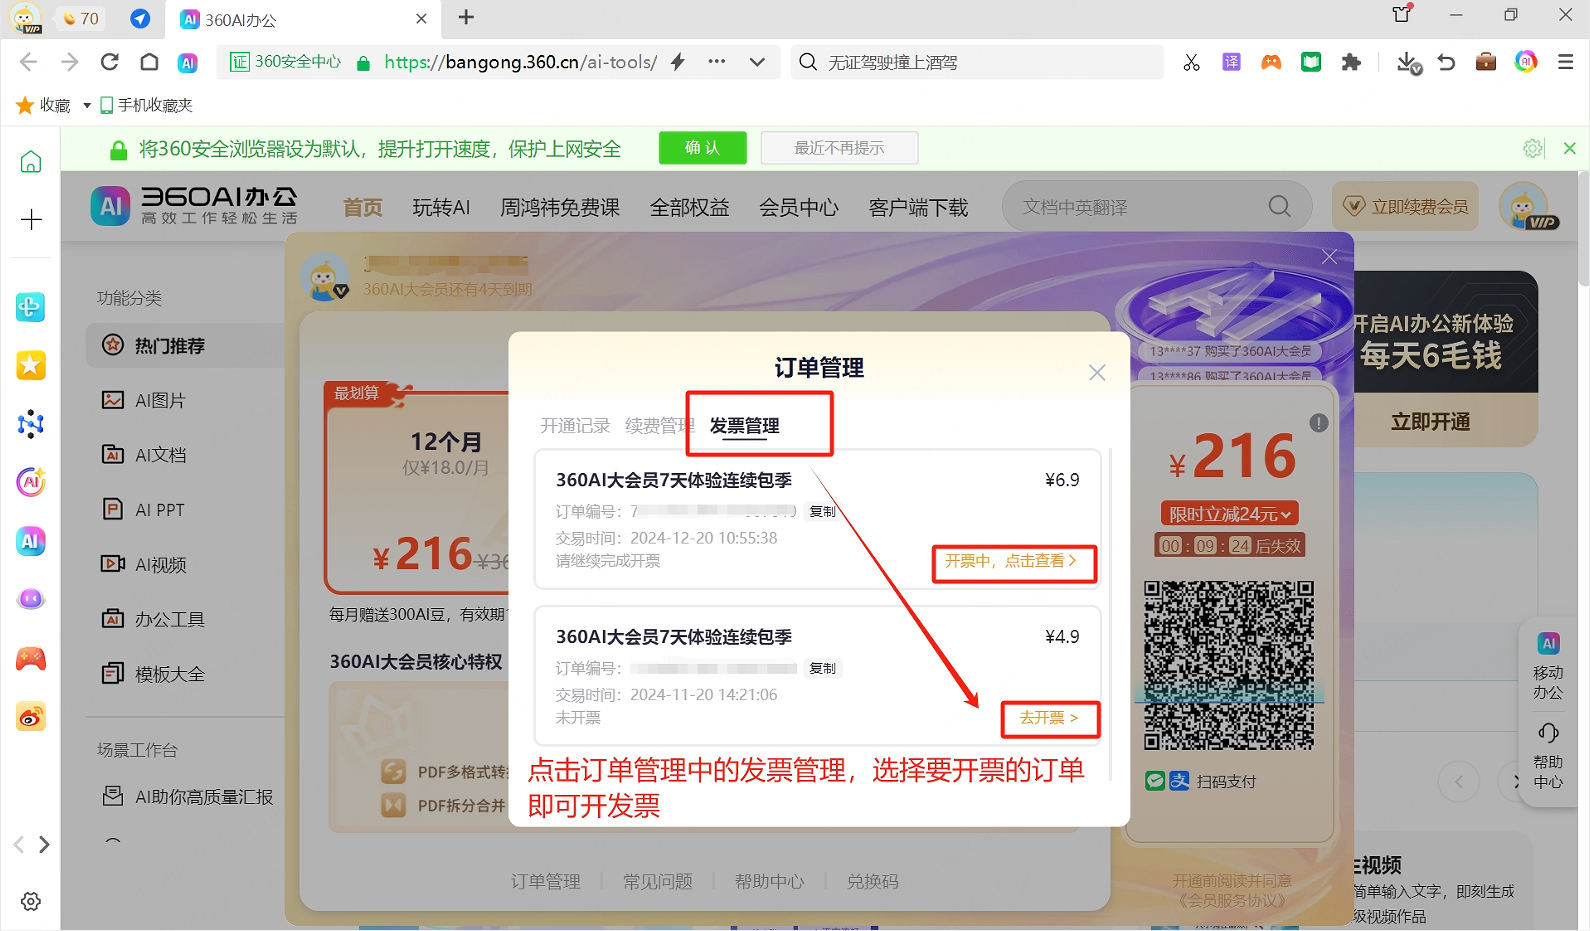Switch to 开通记录 tab
Screen dimensions: 1590x931
(575, 425)
